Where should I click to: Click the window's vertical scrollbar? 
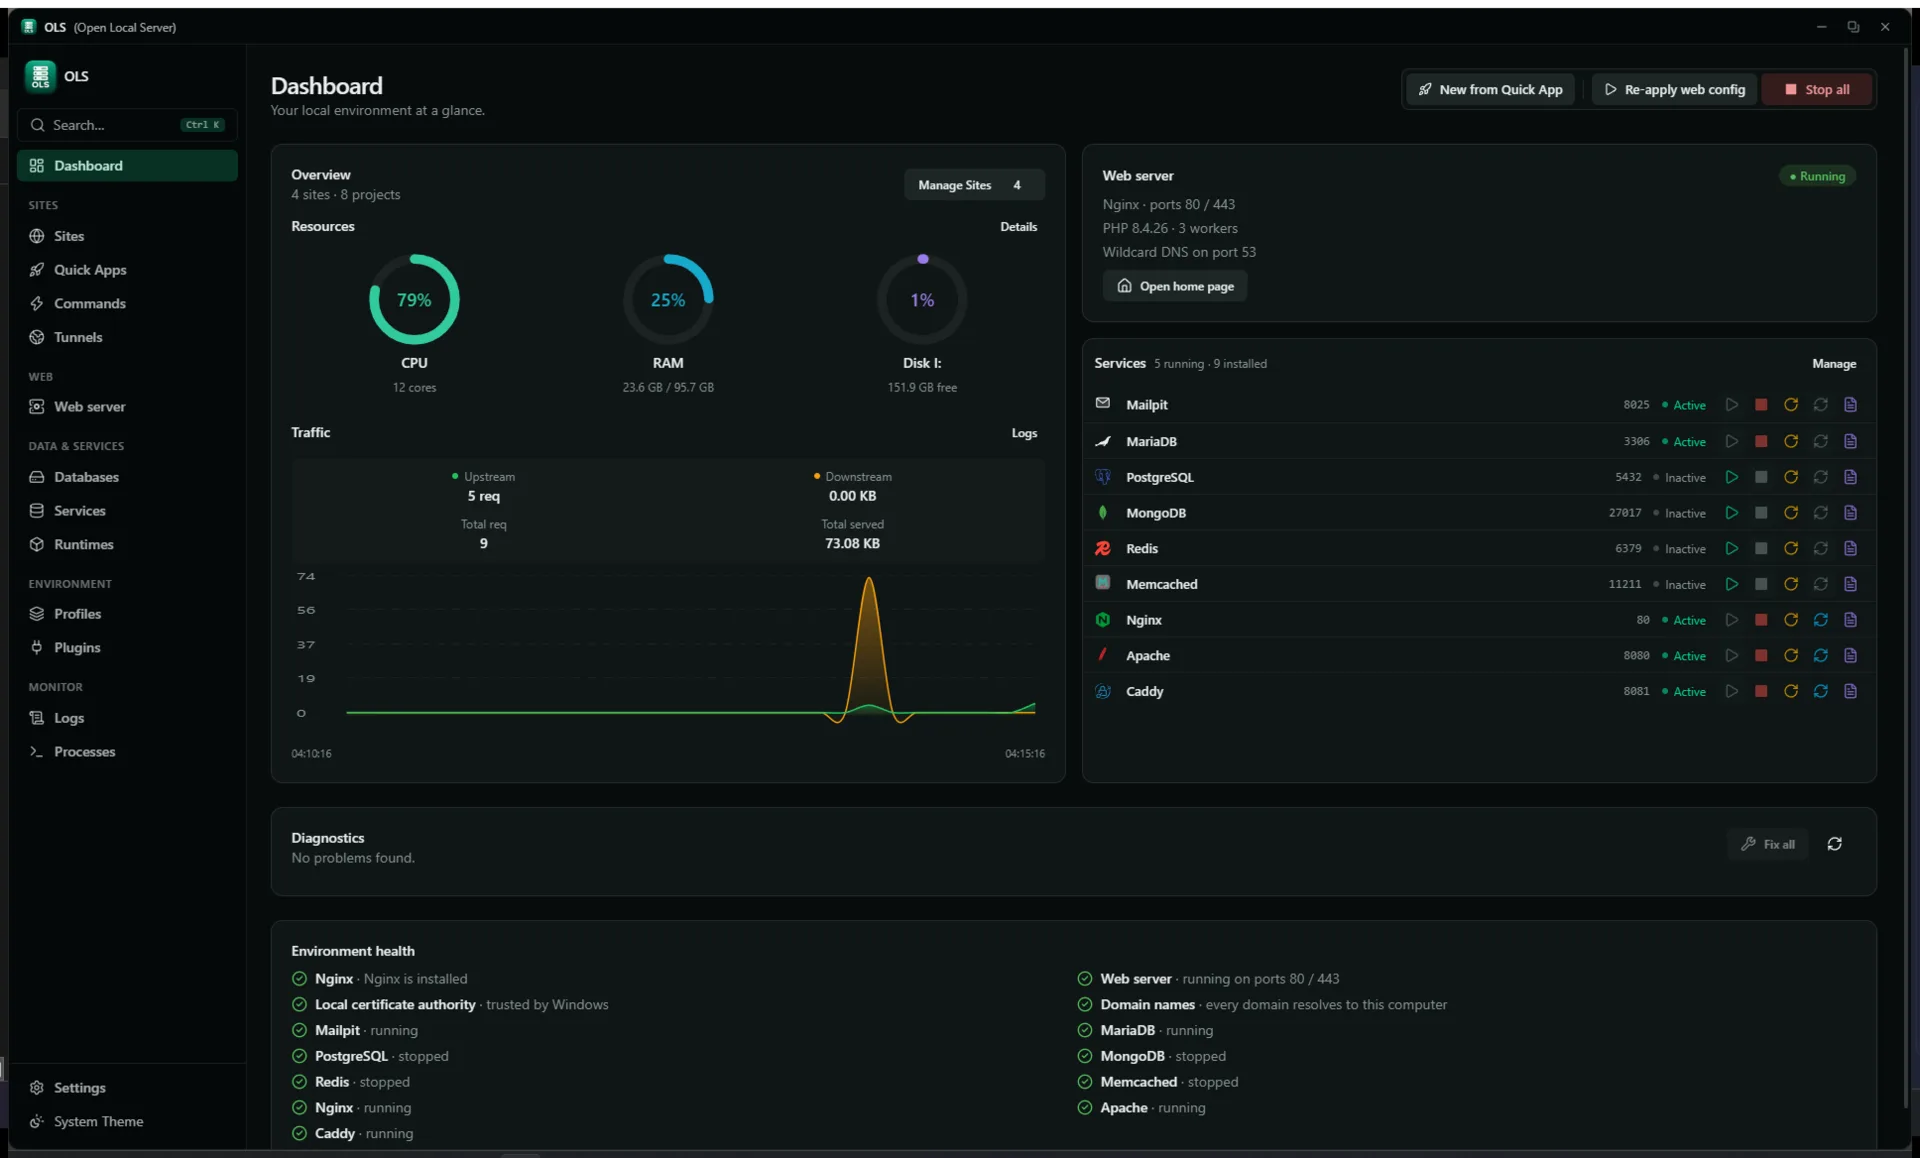pos(1905,580)
